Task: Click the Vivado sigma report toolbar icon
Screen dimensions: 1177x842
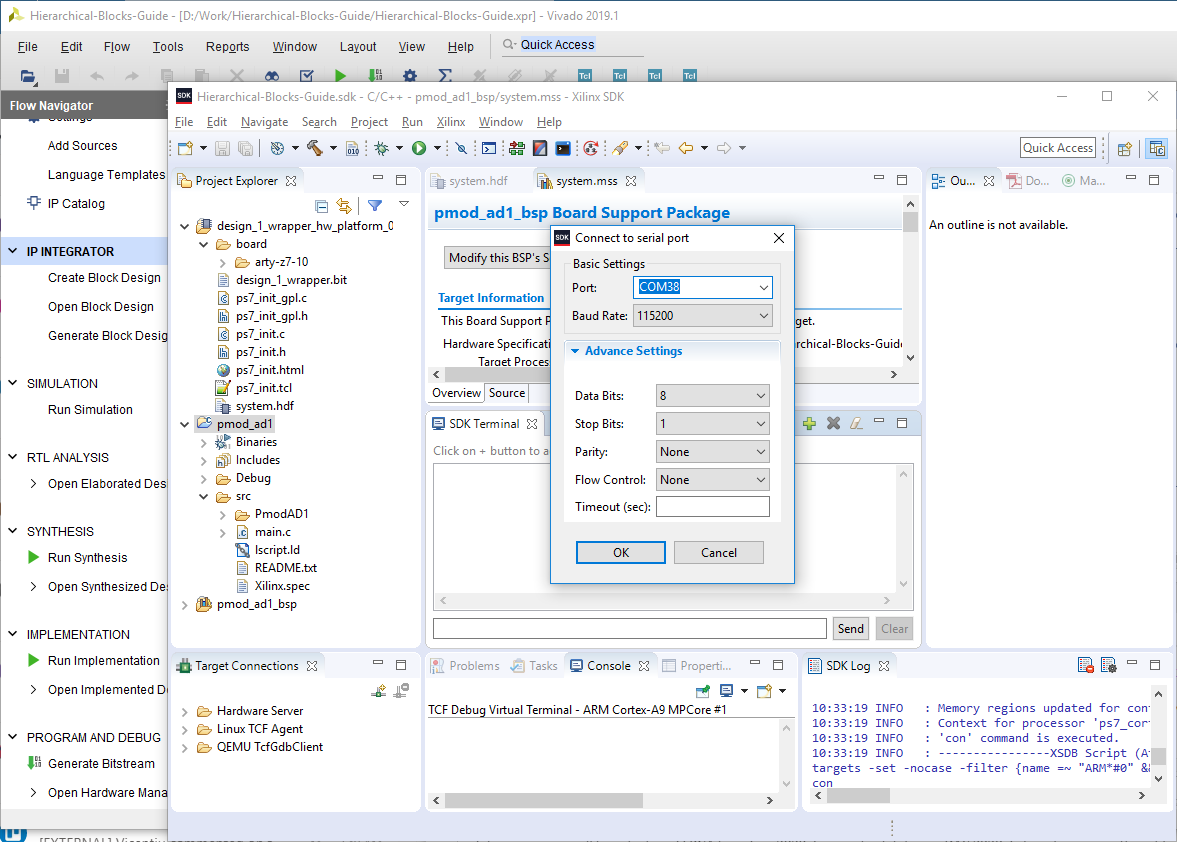Action: (444, 75)
